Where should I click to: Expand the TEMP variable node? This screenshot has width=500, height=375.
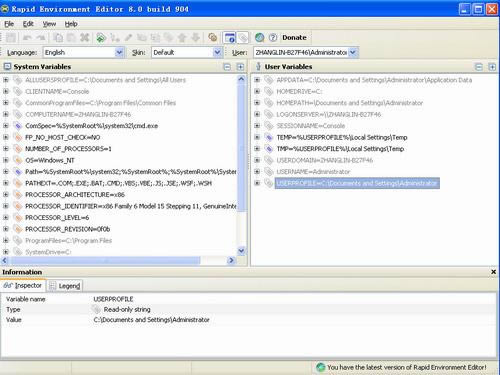click(x=257, y=137)
